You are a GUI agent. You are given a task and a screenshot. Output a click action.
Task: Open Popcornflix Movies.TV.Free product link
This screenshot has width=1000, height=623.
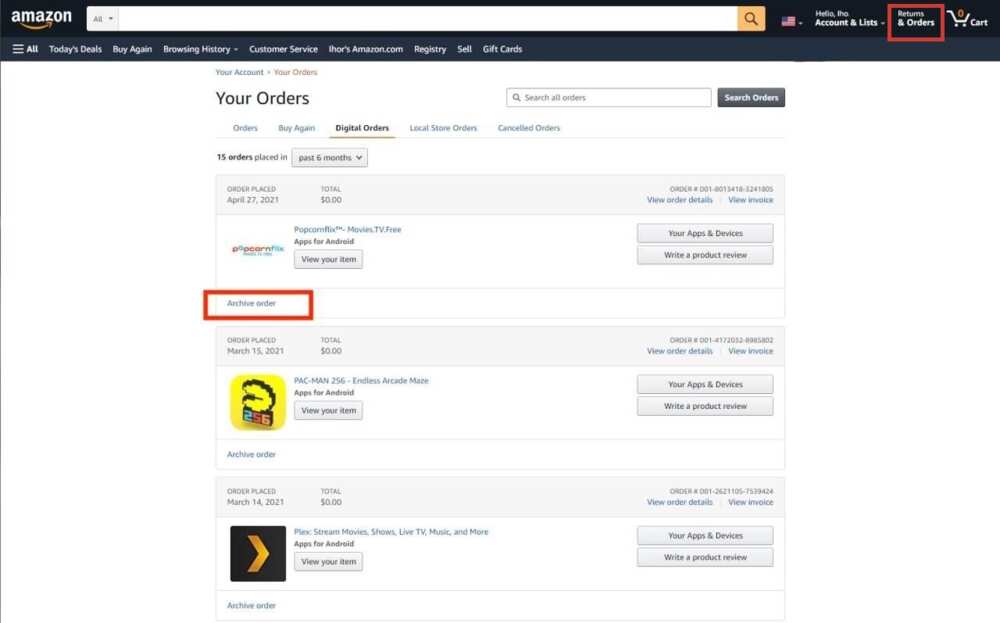348,230
